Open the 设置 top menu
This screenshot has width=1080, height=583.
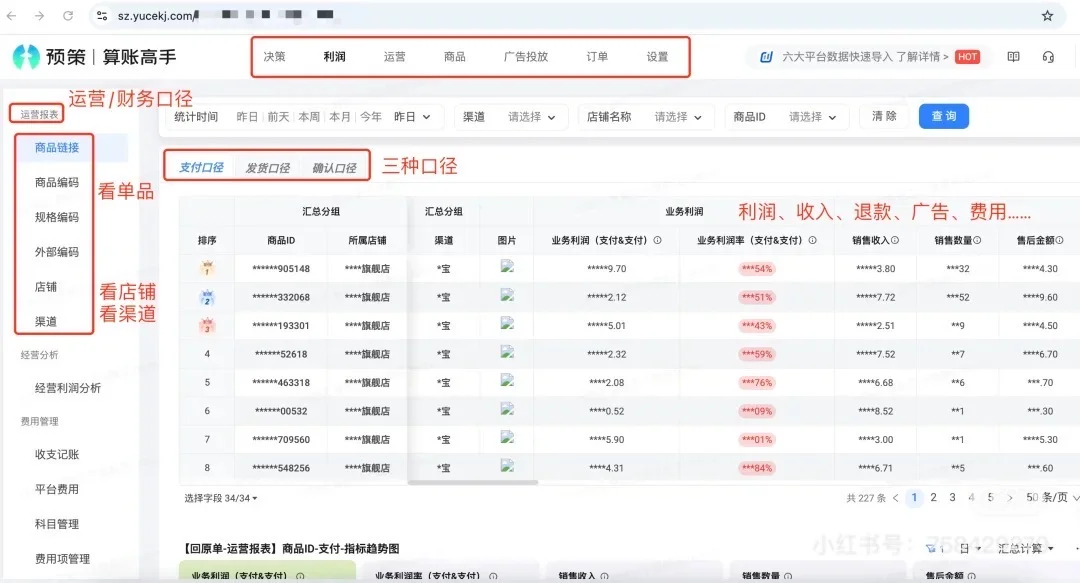pyautogui.click(x=657, y=57)
